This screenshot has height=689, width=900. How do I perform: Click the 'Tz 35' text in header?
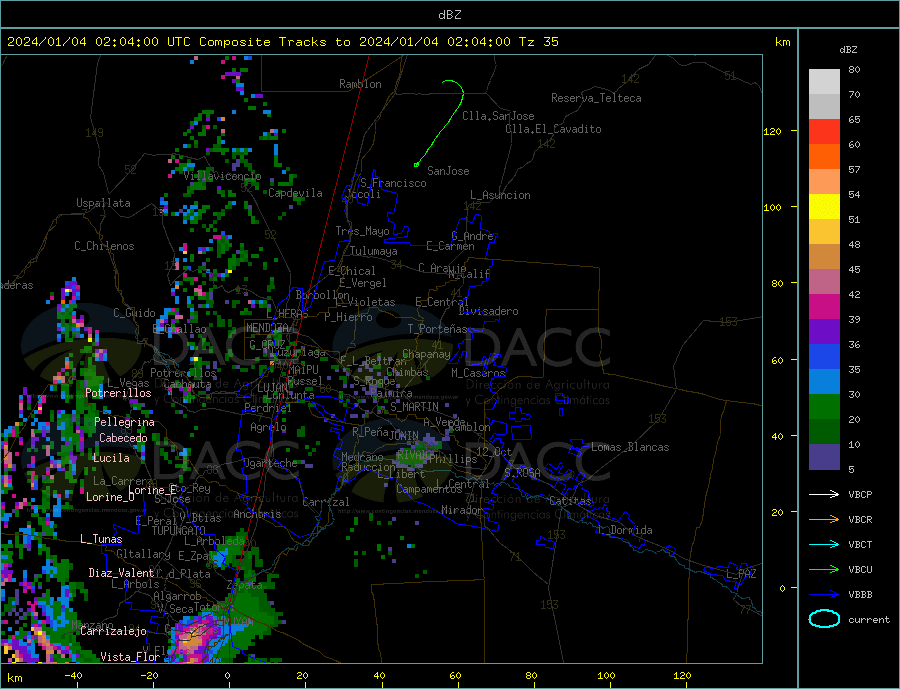538,42
